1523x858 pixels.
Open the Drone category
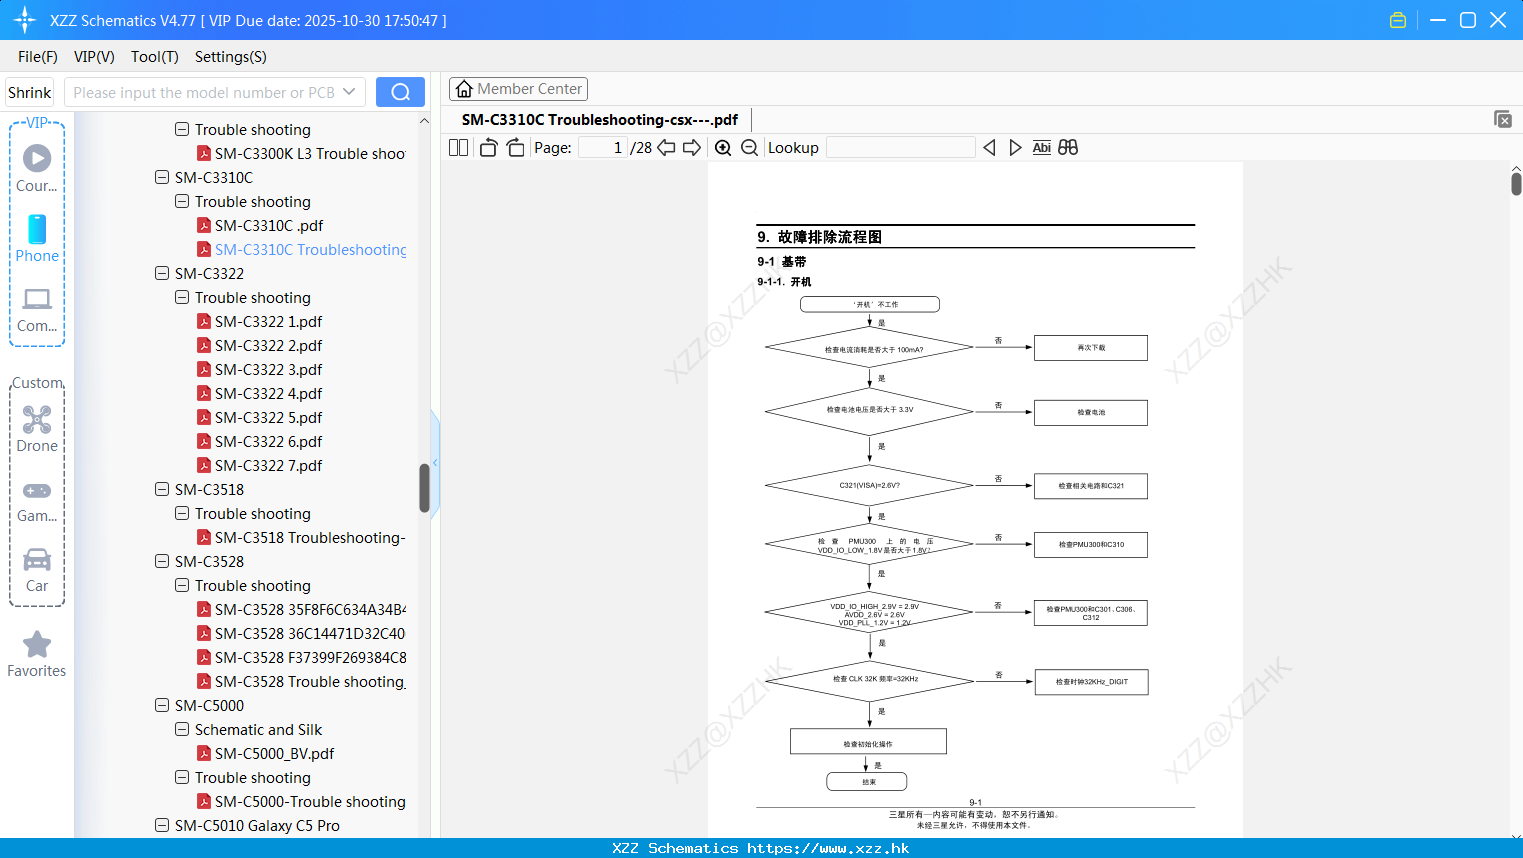pyautogui.click(x=37, y=429)
